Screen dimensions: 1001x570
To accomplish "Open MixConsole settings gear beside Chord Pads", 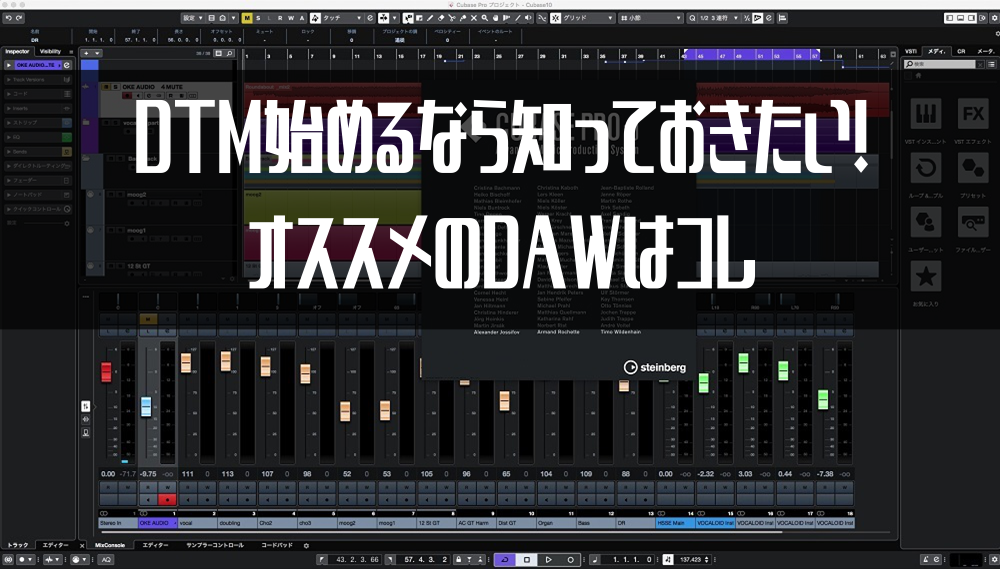I will click(x=306, y=546).
